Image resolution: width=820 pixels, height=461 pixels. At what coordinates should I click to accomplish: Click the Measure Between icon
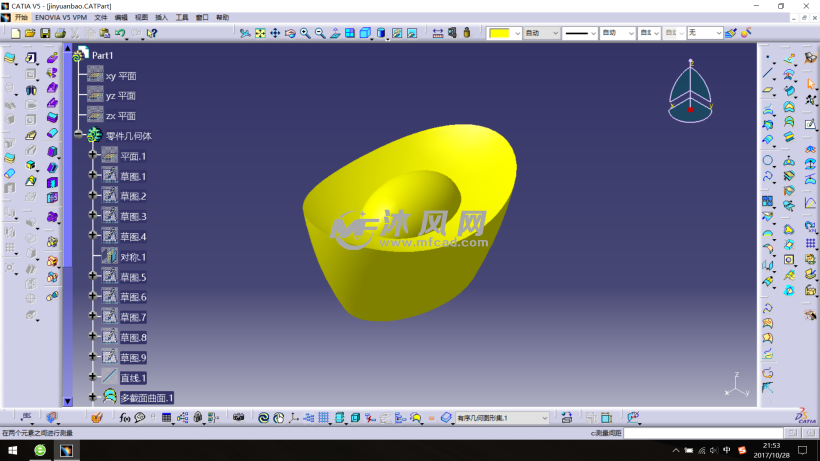[x=438, y=33]
